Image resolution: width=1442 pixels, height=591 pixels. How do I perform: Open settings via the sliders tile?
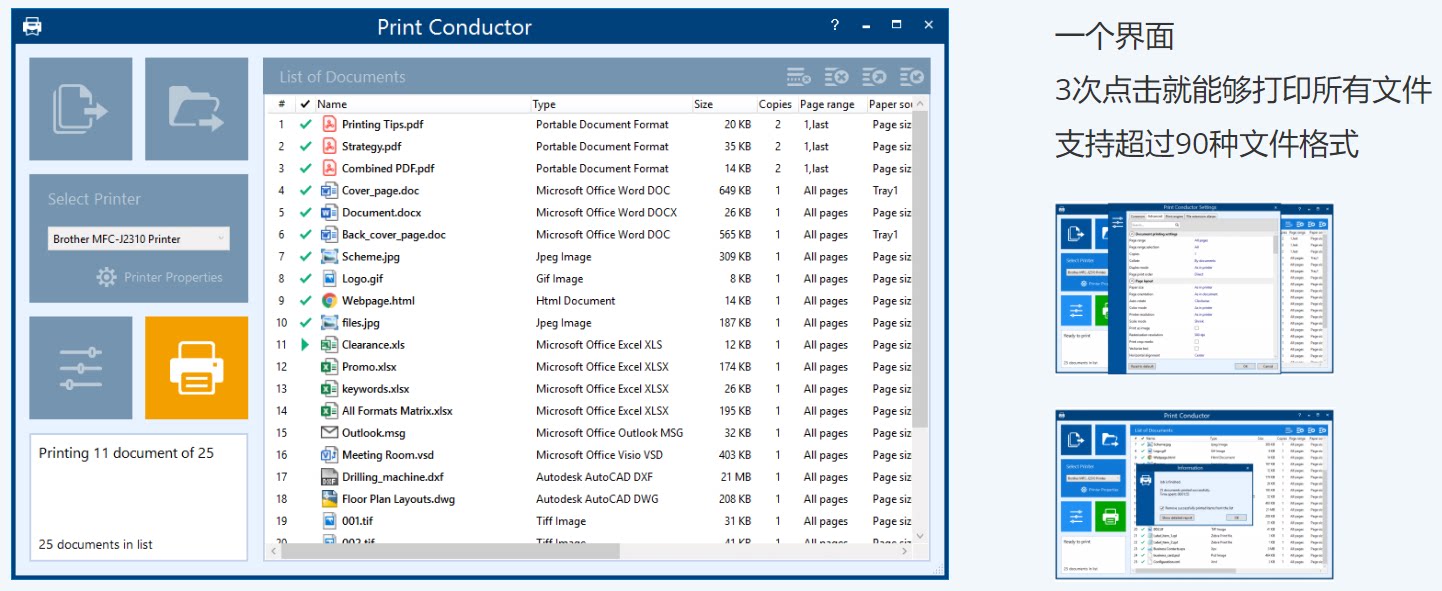coord(81,368)
